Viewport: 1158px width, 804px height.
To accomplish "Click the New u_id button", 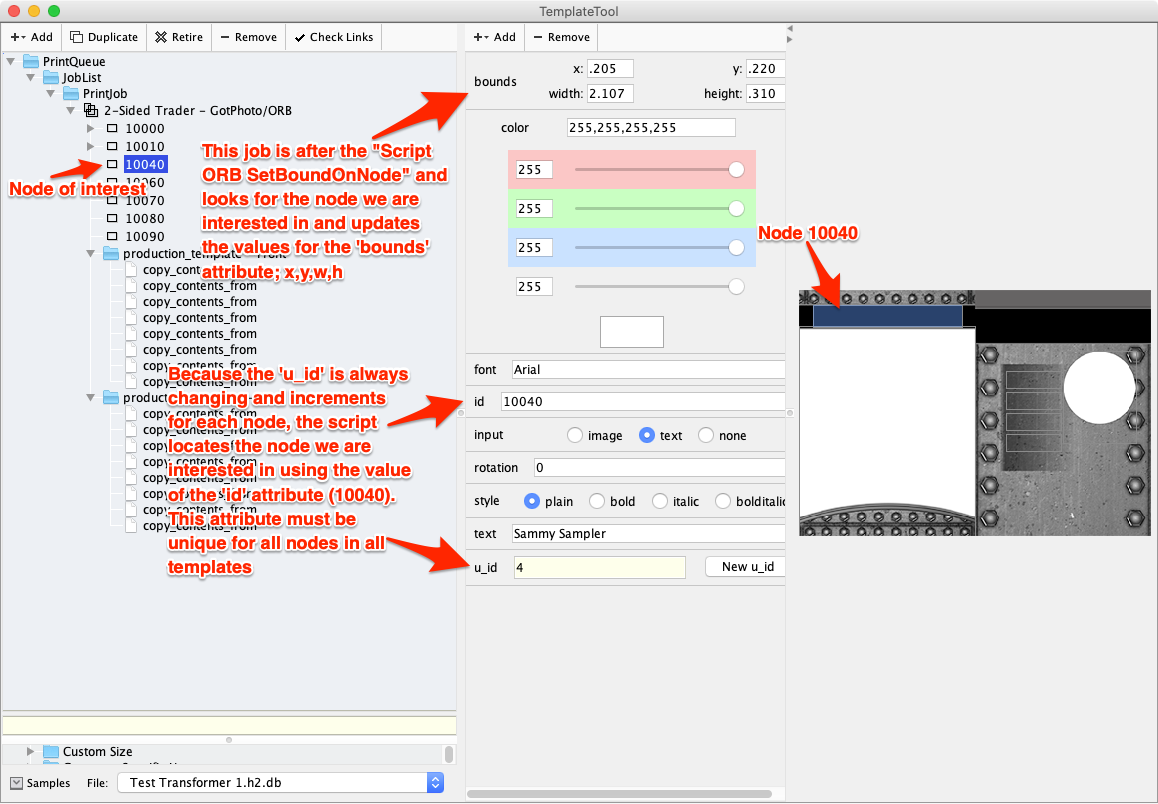I will click(x=746, y=567).
